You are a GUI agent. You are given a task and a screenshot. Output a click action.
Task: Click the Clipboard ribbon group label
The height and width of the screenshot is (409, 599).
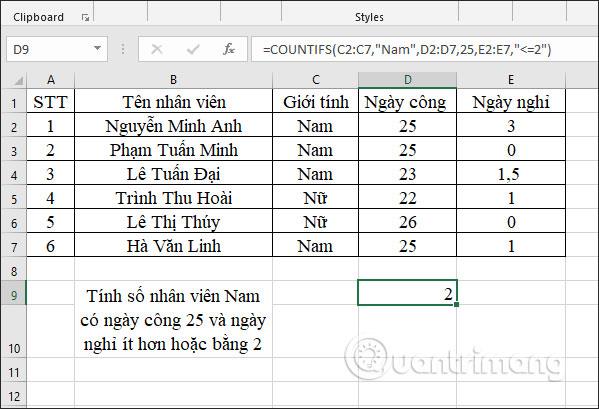pos(38,17)
